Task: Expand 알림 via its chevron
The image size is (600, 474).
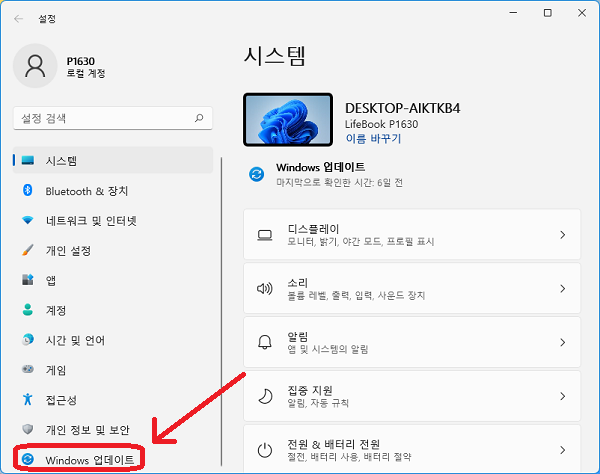Action: [562, 342]
